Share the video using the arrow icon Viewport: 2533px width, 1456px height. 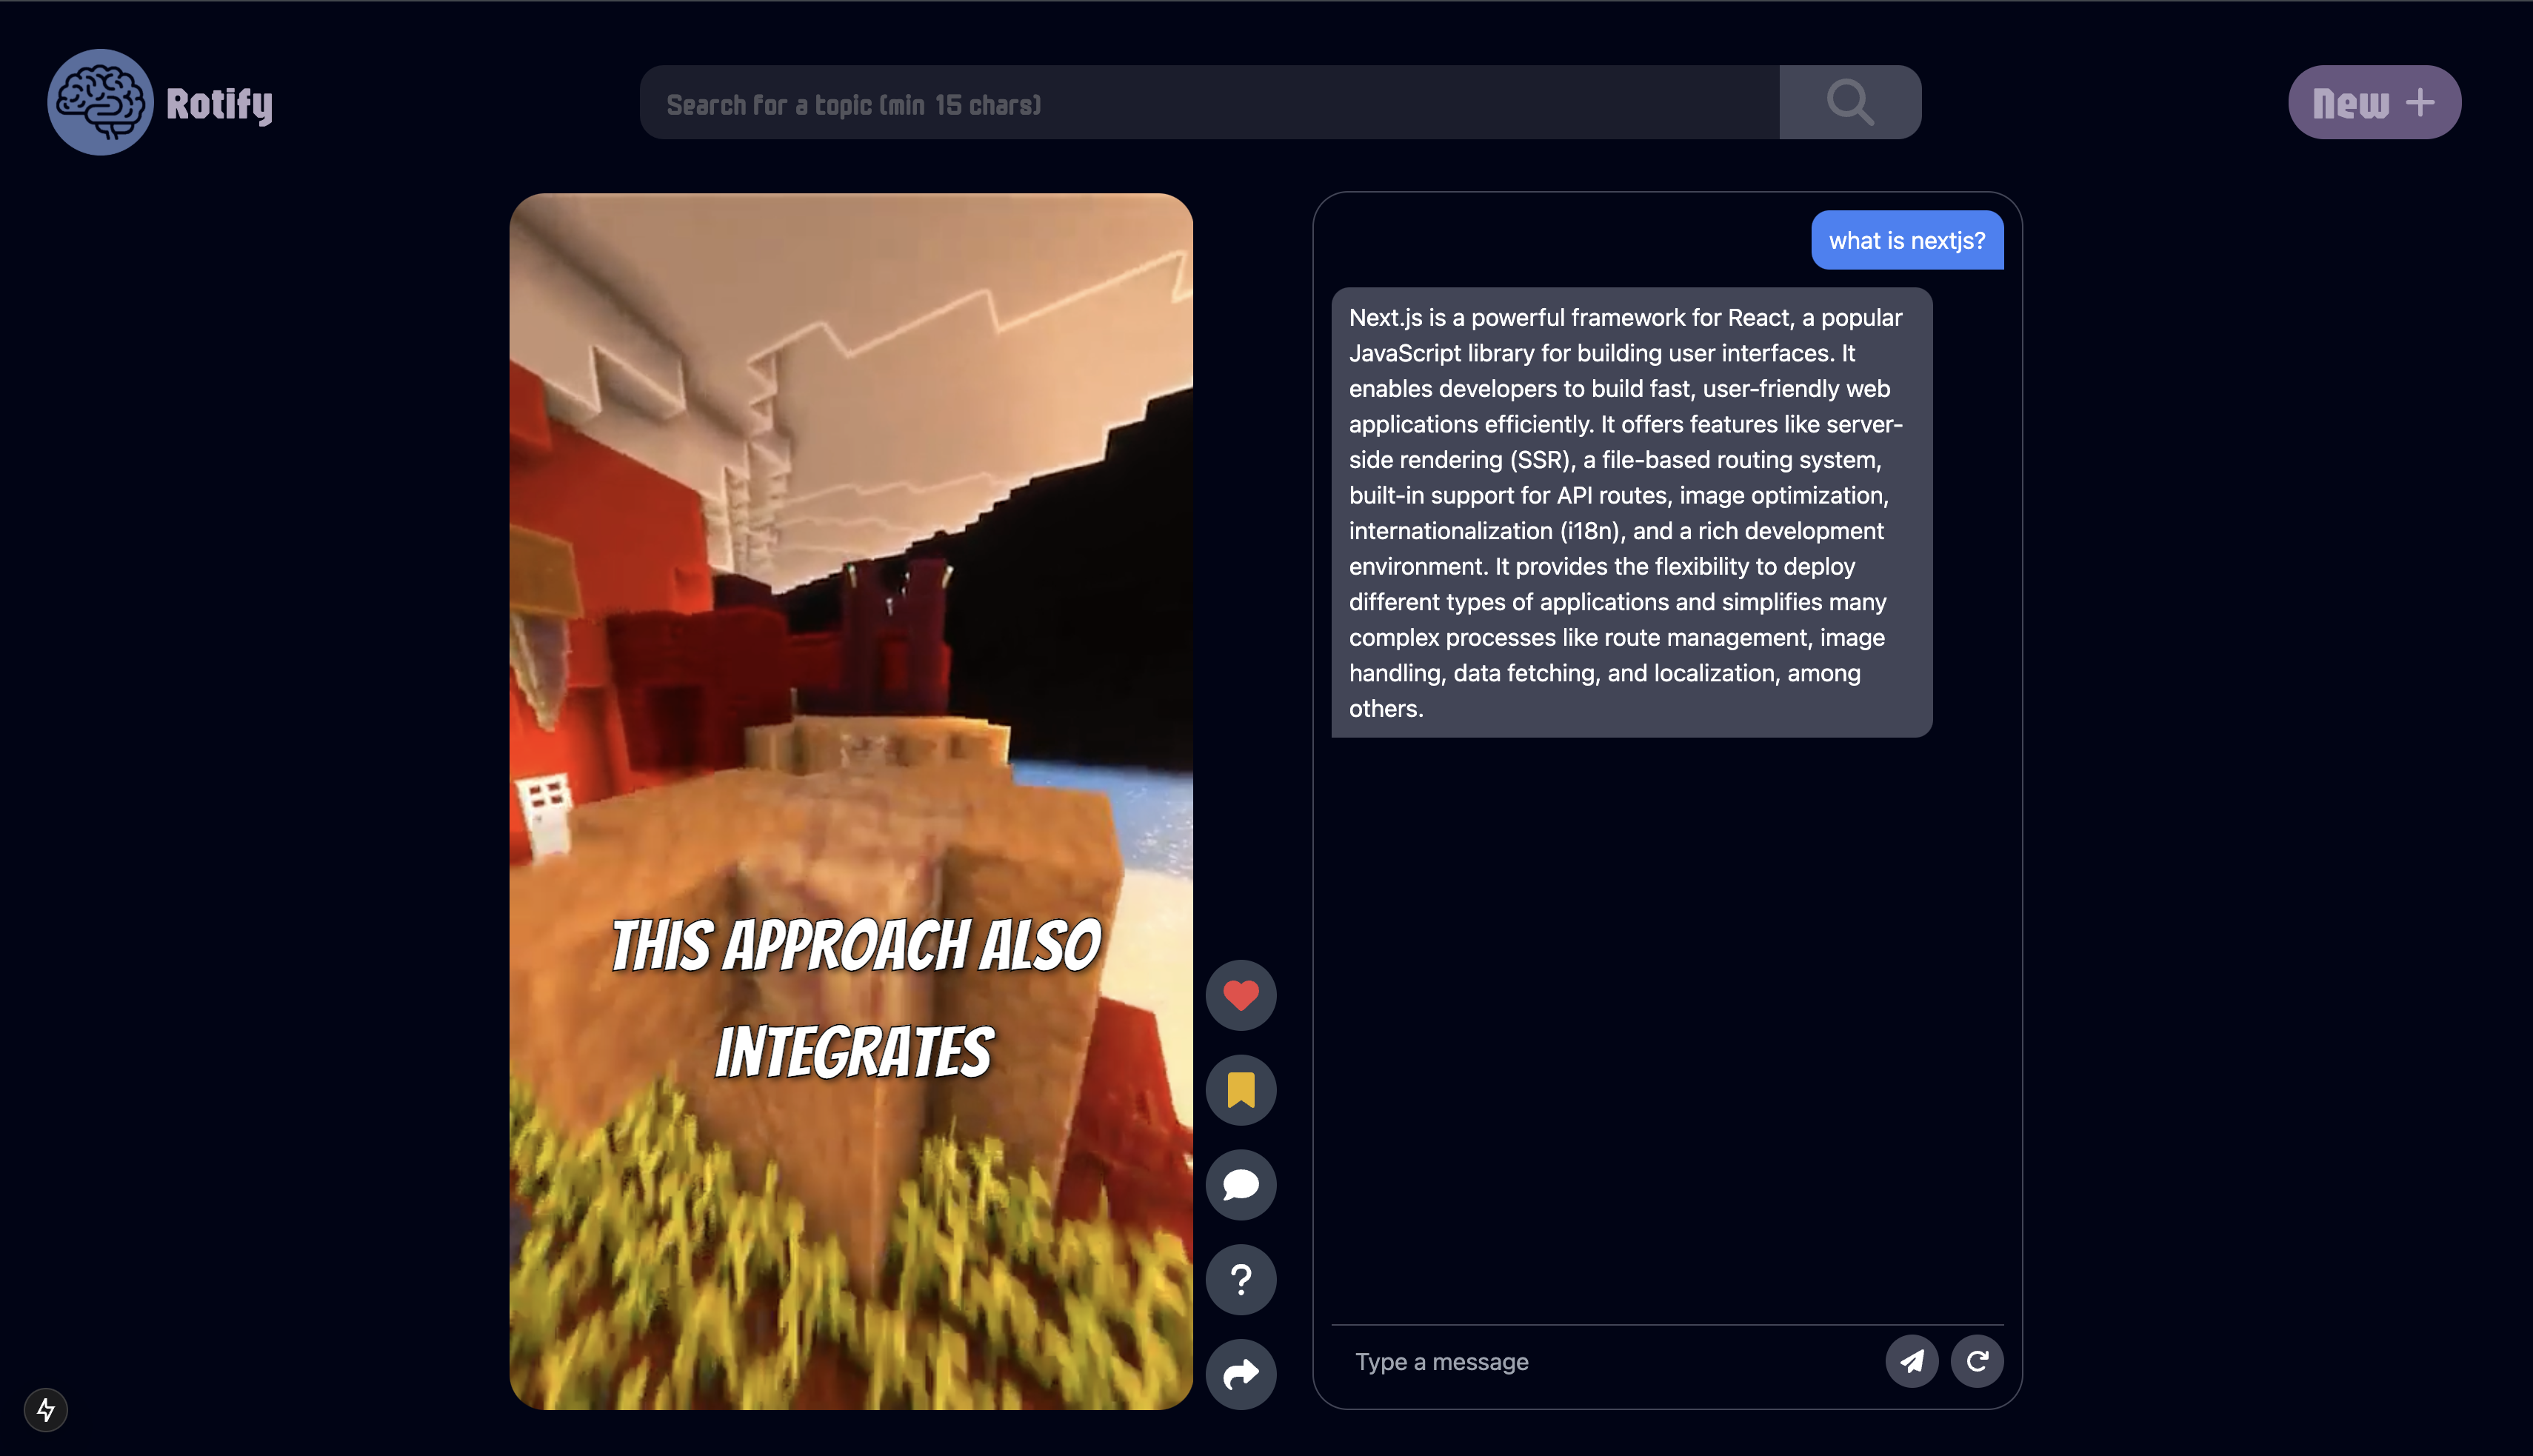tap(1241, 1374)
